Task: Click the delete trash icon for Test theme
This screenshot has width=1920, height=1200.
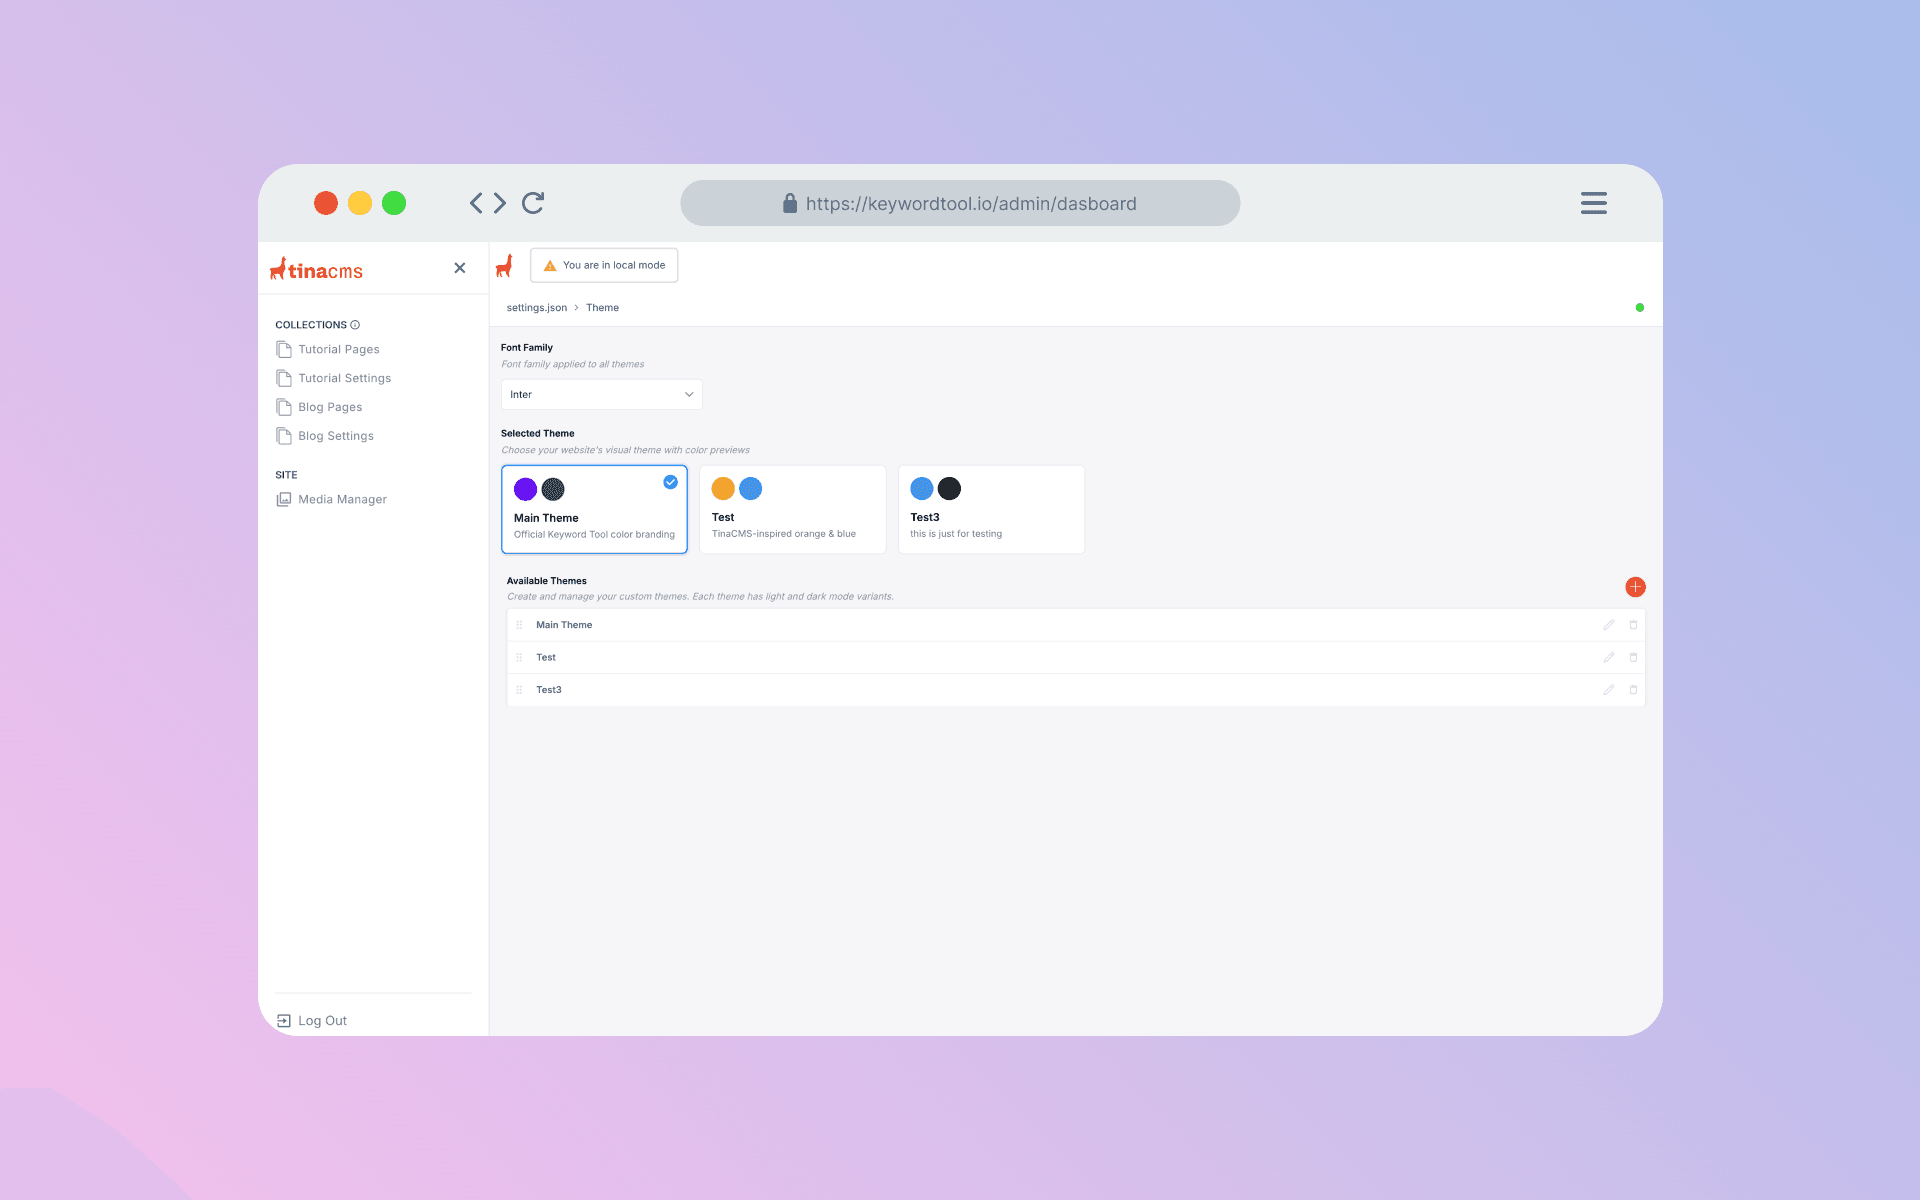Action: tap(1633, 657)
